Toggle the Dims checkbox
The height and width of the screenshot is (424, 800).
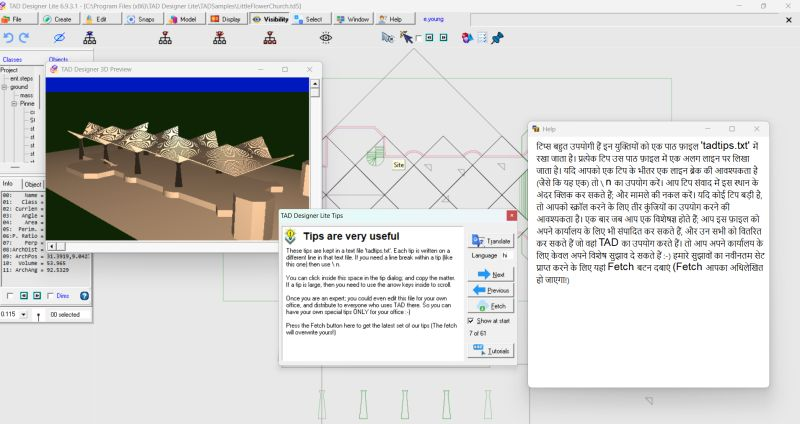click(50, 296)
